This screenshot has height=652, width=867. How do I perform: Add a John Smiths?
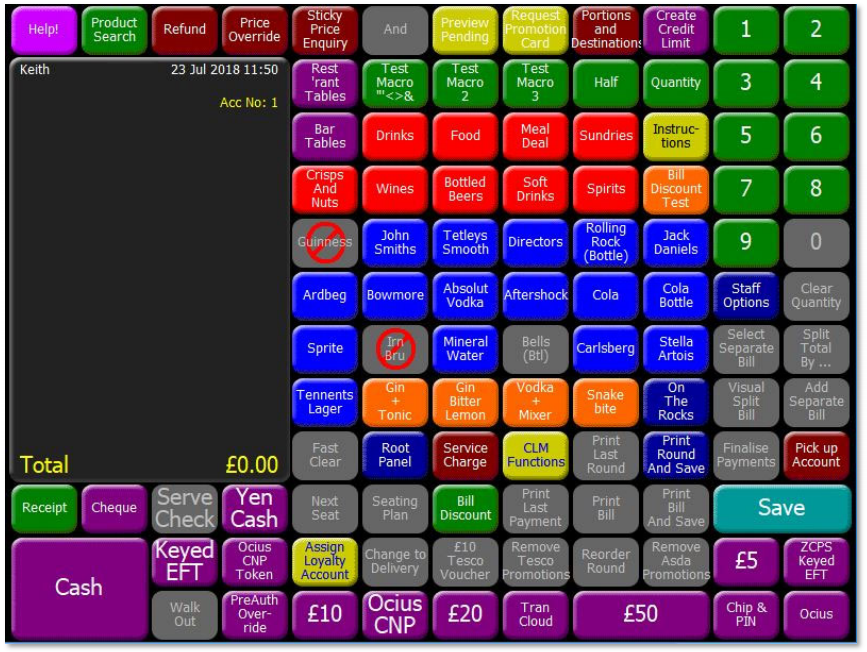pyautogui.click(x=395, y=242)
